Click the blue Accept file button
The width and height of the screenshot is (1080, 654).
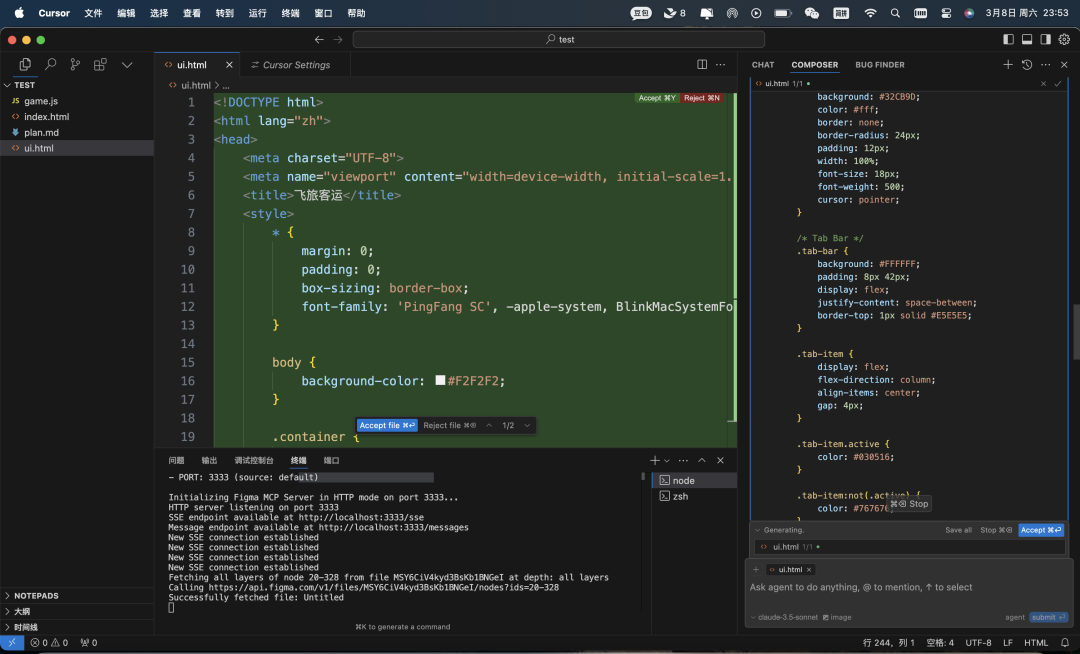(x=387, y=425)
